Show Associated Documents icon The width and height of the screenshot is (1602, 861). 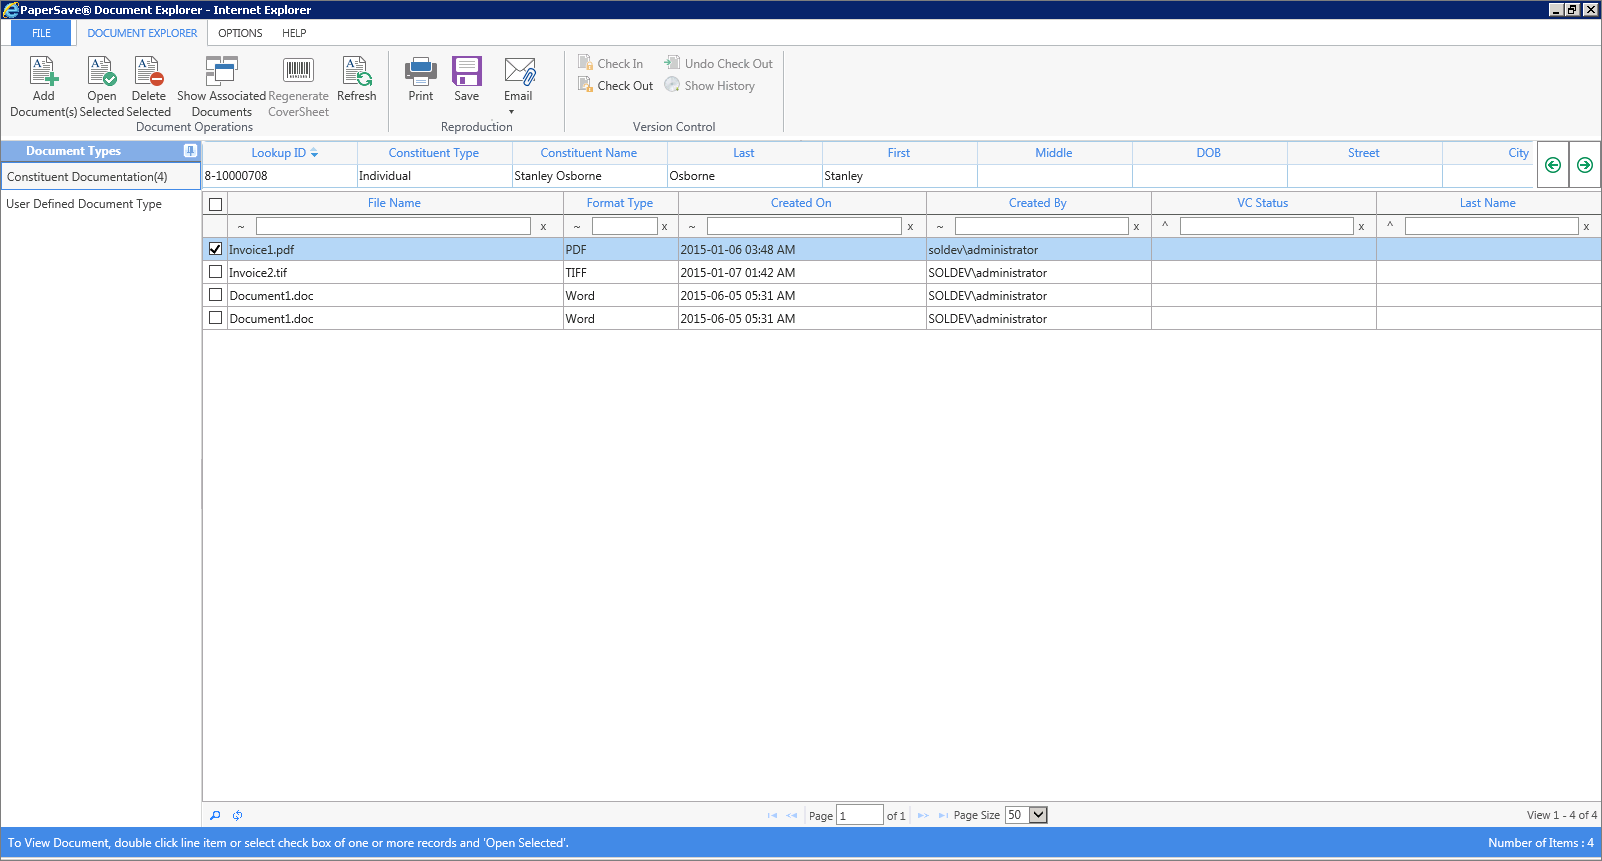pyautogui.click(x=221, y=71)
